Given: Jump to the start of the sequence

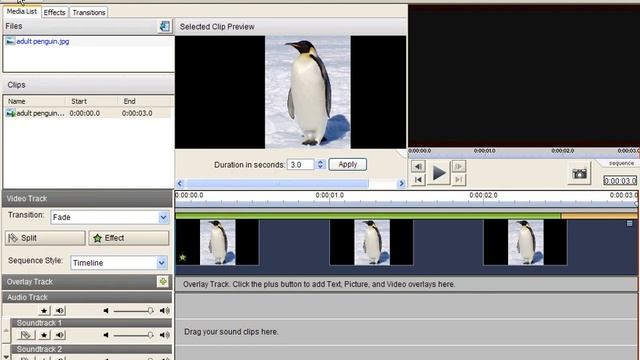Looking at the screenshot, I should tap(418, 180).
